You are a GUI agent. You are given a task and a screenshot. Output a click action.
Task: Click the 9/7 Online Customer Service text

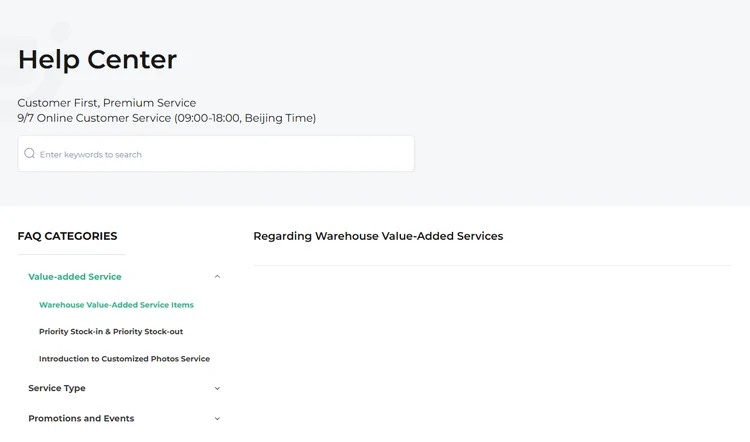point(166,118)
